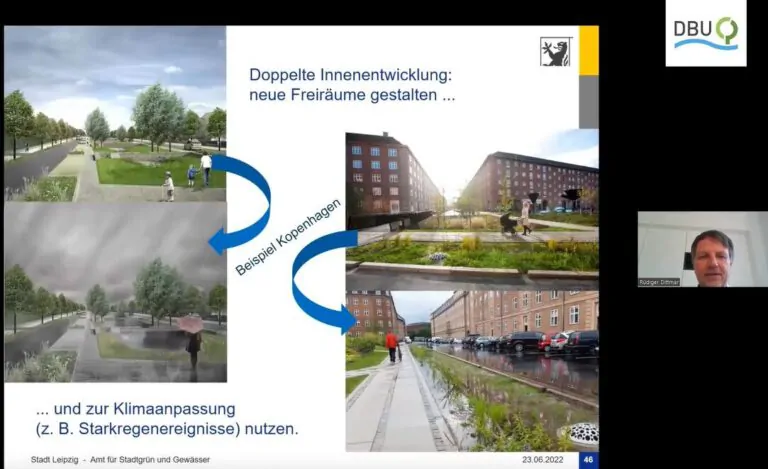Click the gray block below the yellow one
768x469 pixels.
tap(589, 102)
